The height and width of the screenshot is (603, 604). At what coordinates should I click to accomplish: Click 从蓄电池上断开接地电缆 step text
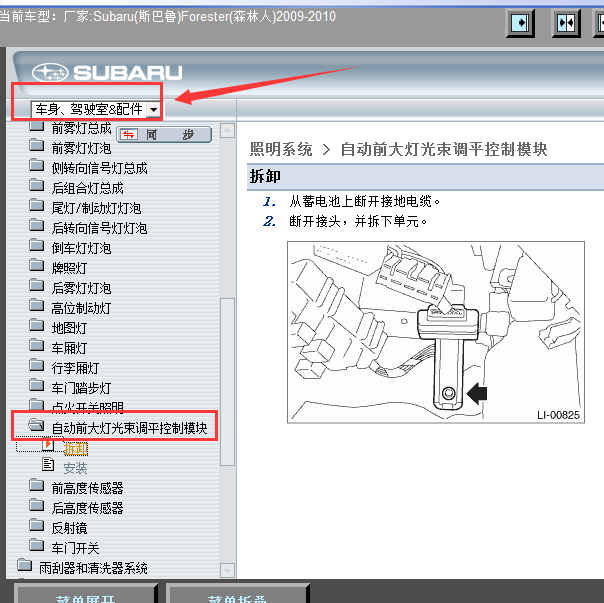pyautogui.click(x=364, y=201)
